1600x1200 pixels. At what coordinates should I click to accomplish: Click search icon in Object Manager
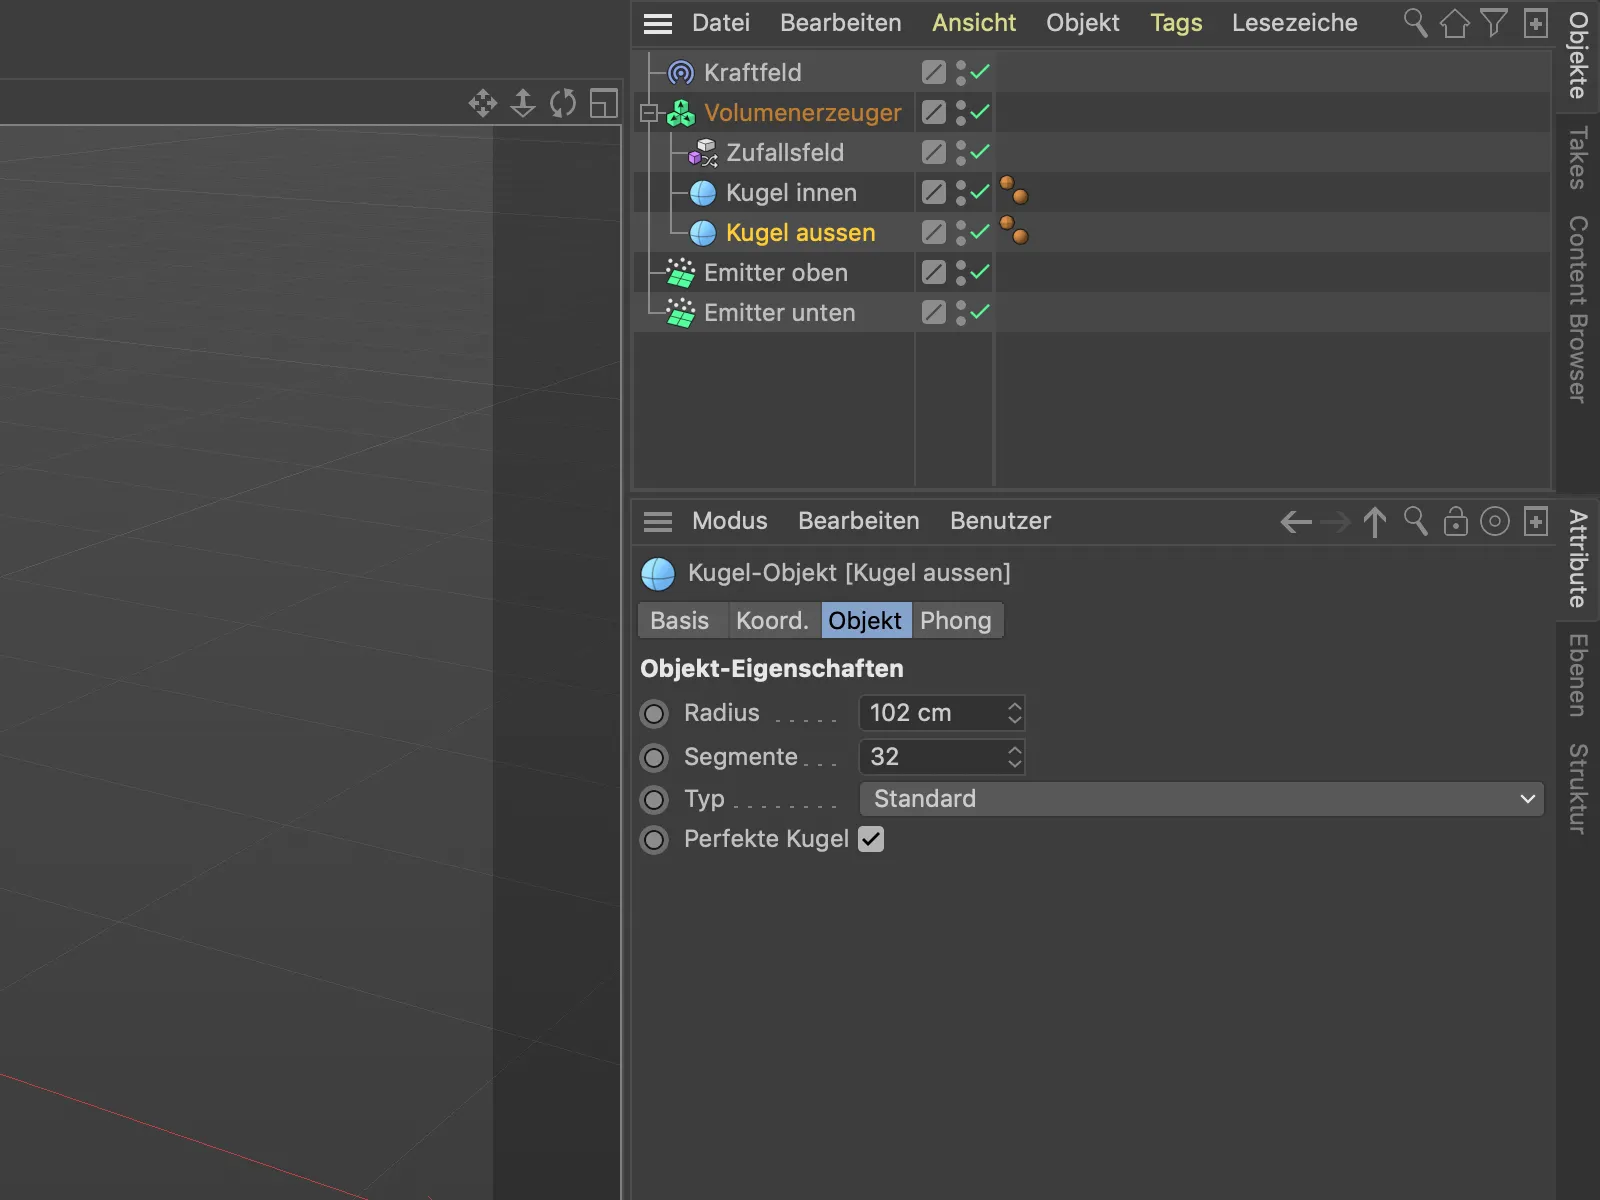[1415, 22]
